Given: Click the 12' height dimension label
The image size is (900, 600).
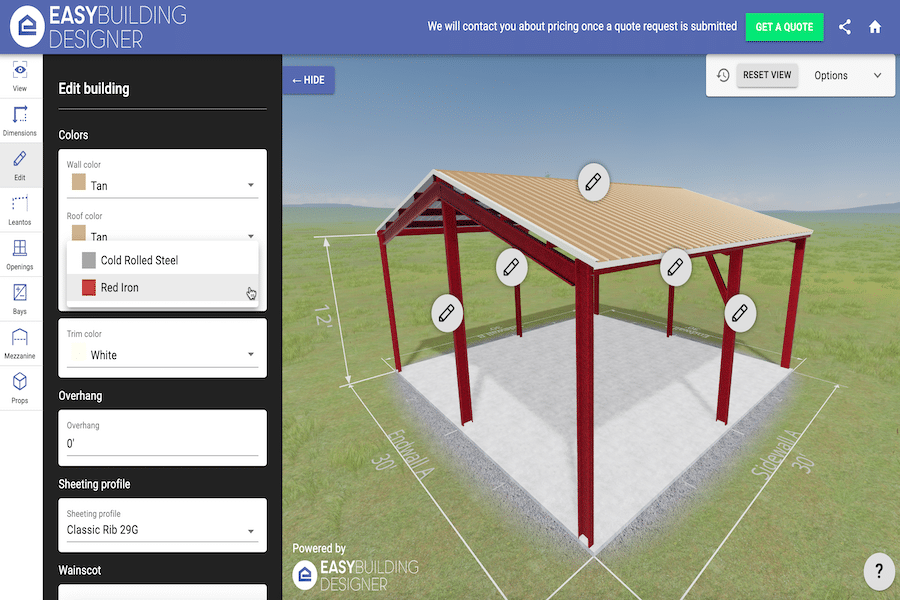Looking at the screenshot, I should (323, 316).
